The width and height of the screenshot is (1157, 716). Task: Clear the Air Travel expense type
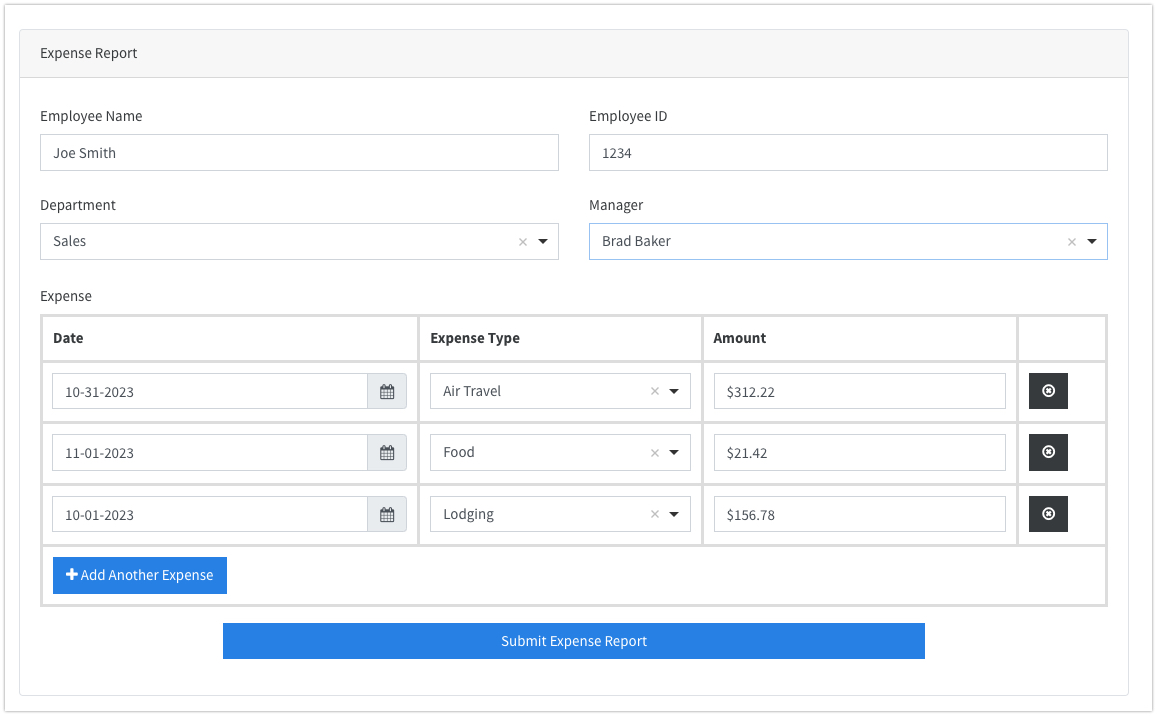click(x=655, y=392)
